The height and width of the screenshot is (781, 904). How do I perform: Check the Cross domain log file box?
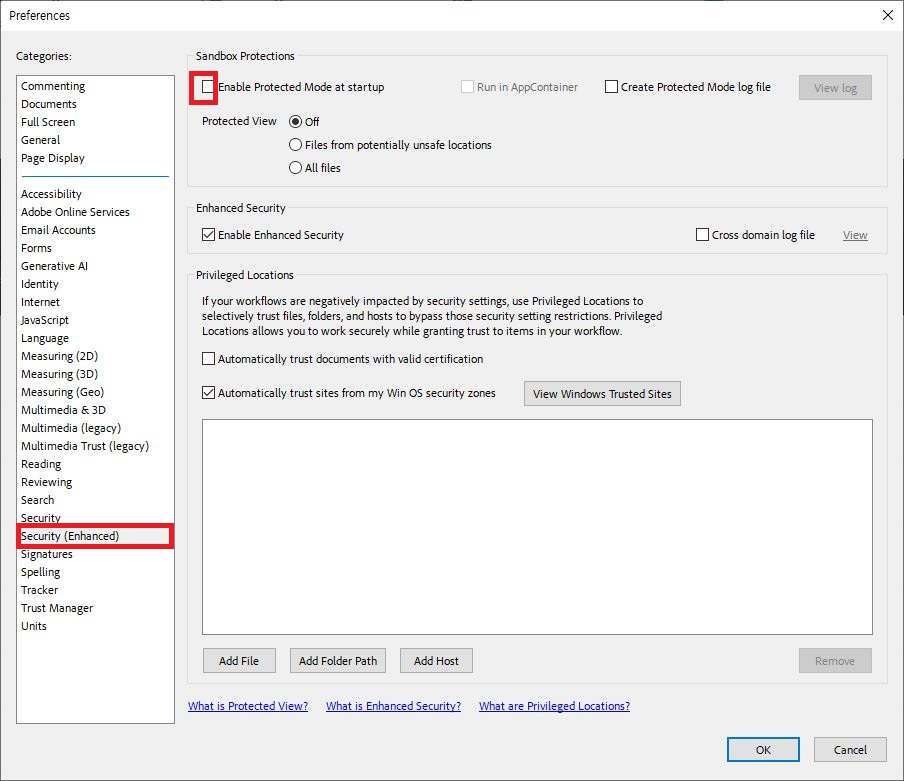[702, 235]
